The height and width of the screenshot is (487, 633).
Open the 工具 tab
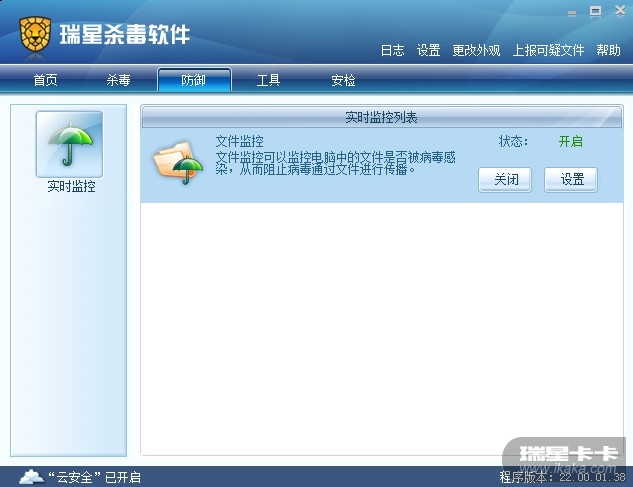[x=268, y=80]
